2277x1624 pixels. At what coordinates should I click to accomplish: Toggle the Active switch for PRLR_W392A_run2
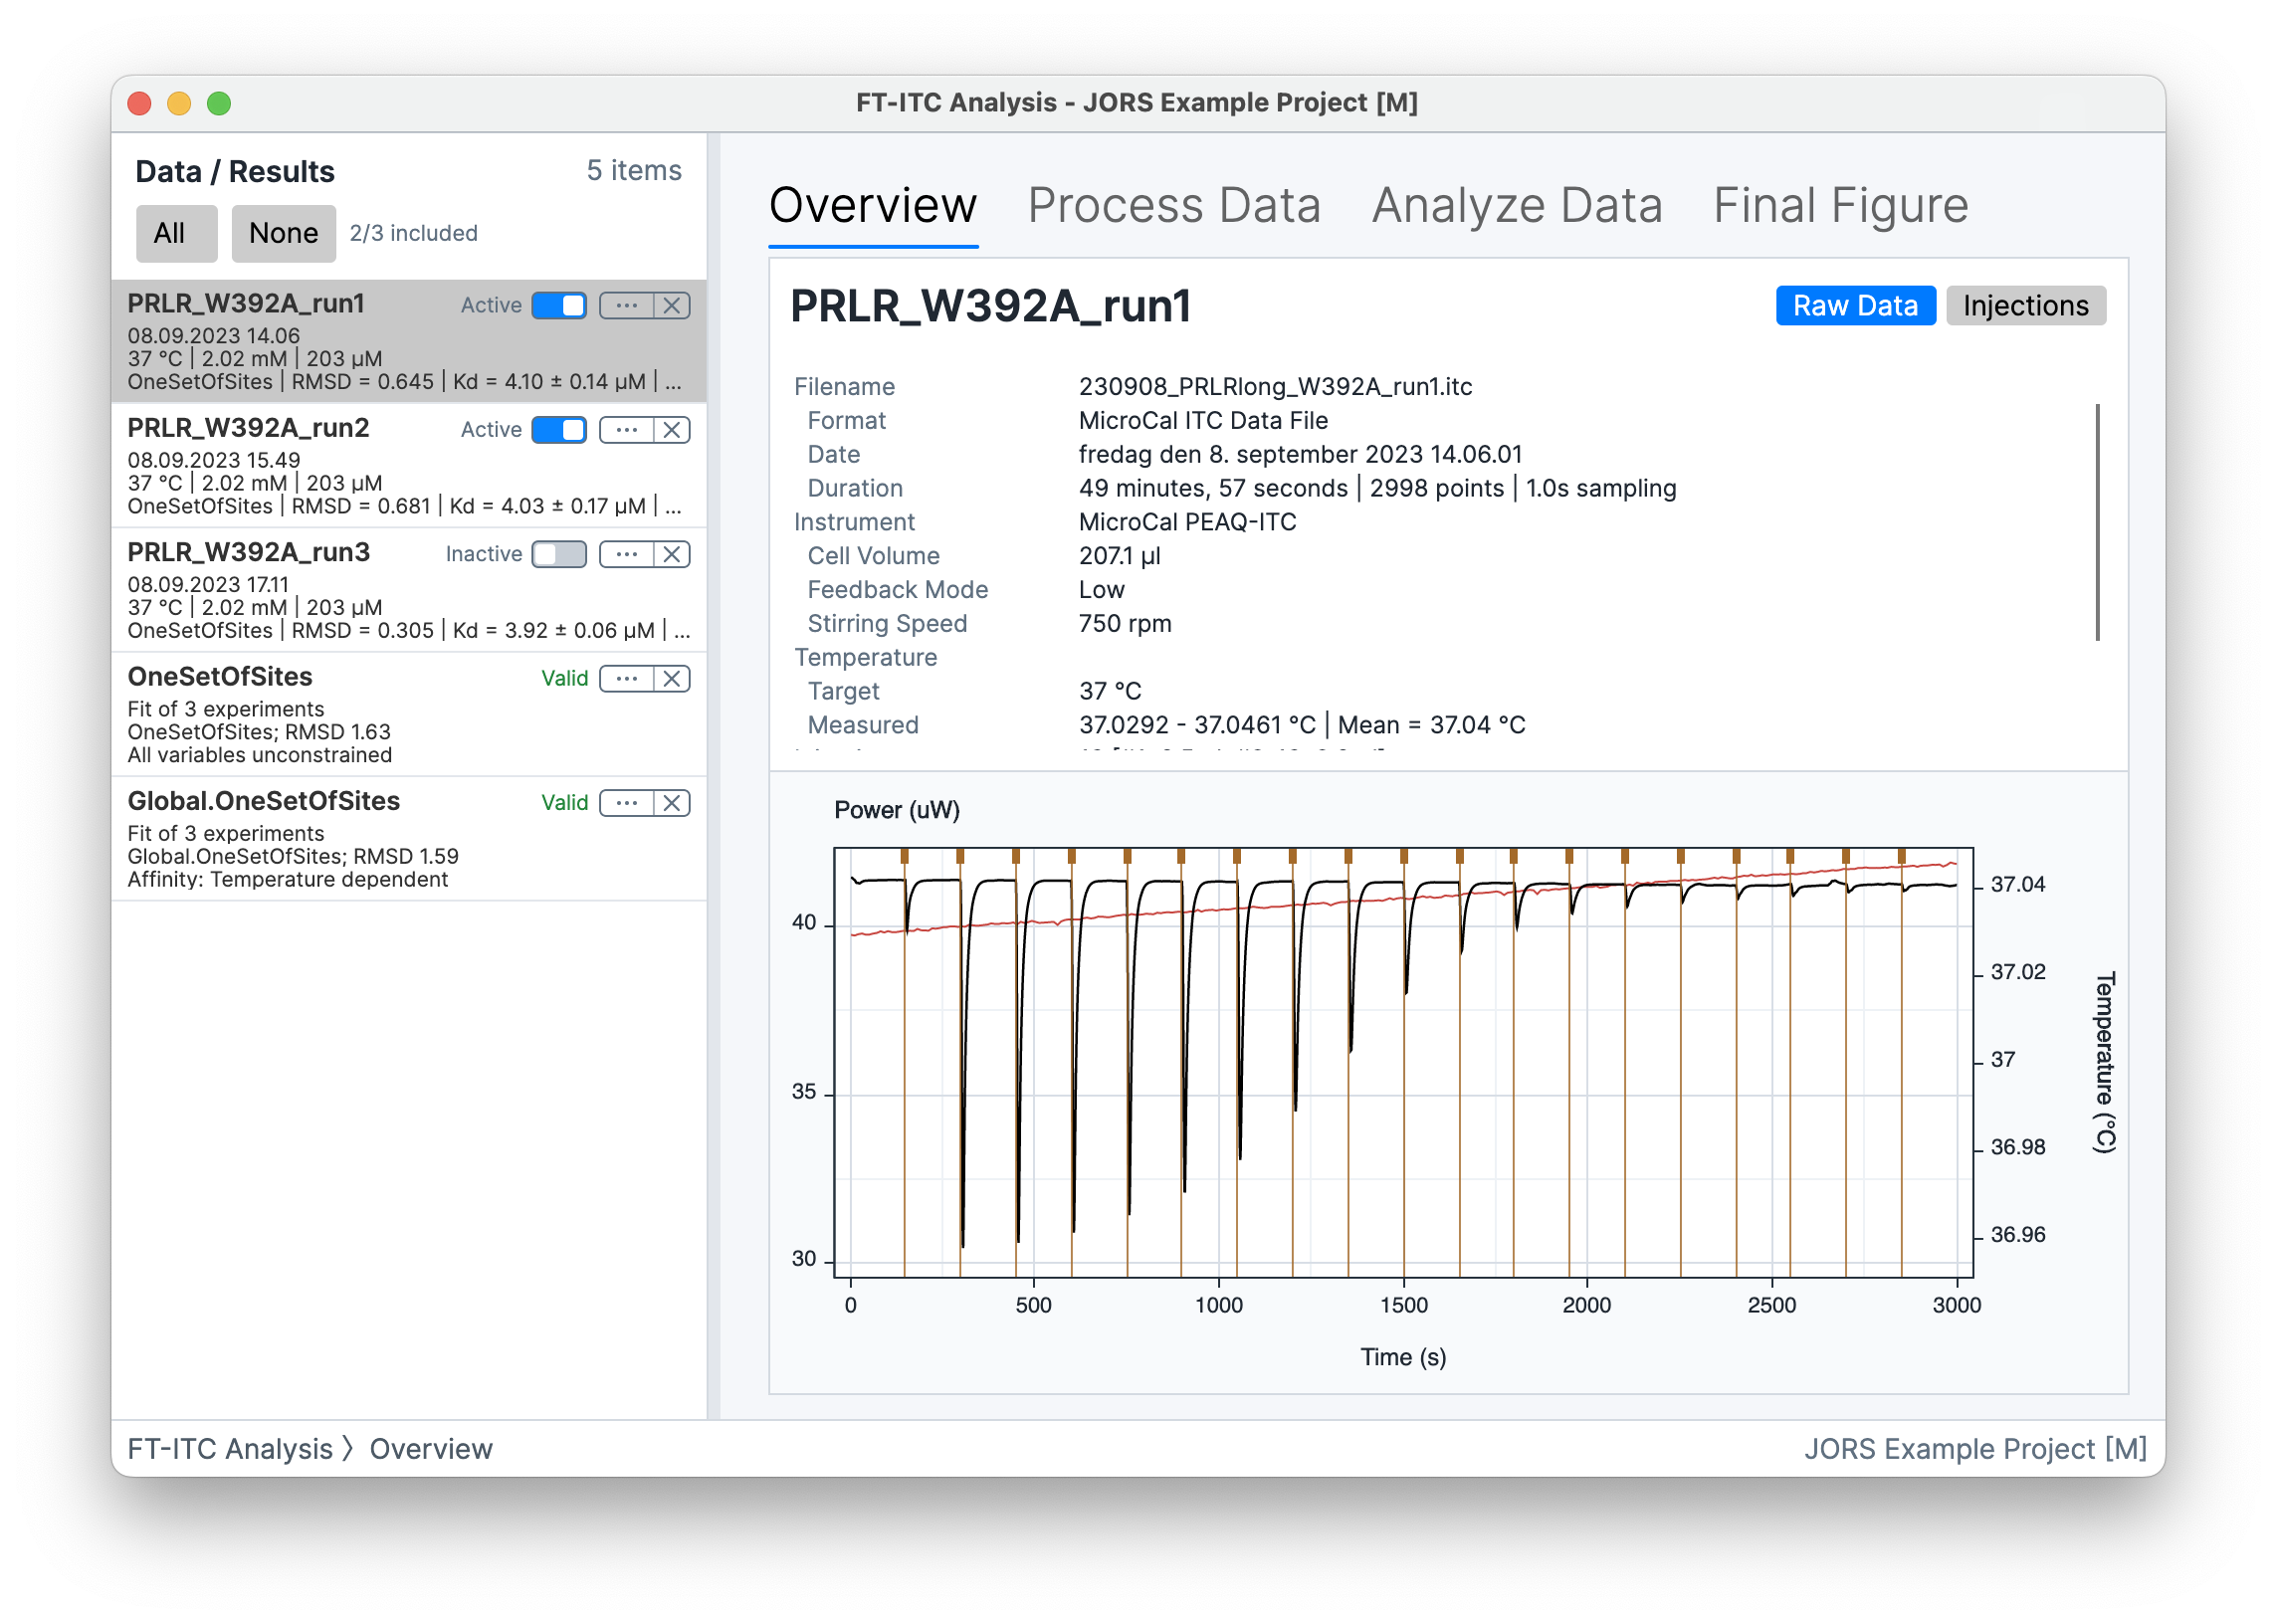pos(559,430)
